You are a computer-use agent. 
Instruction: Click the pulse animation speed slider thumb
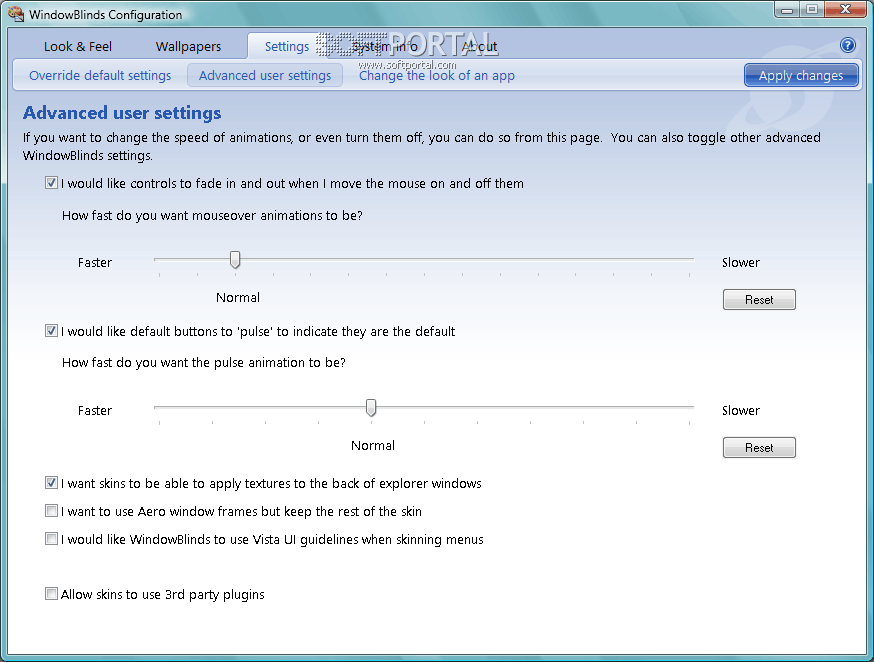pos(371,408)
